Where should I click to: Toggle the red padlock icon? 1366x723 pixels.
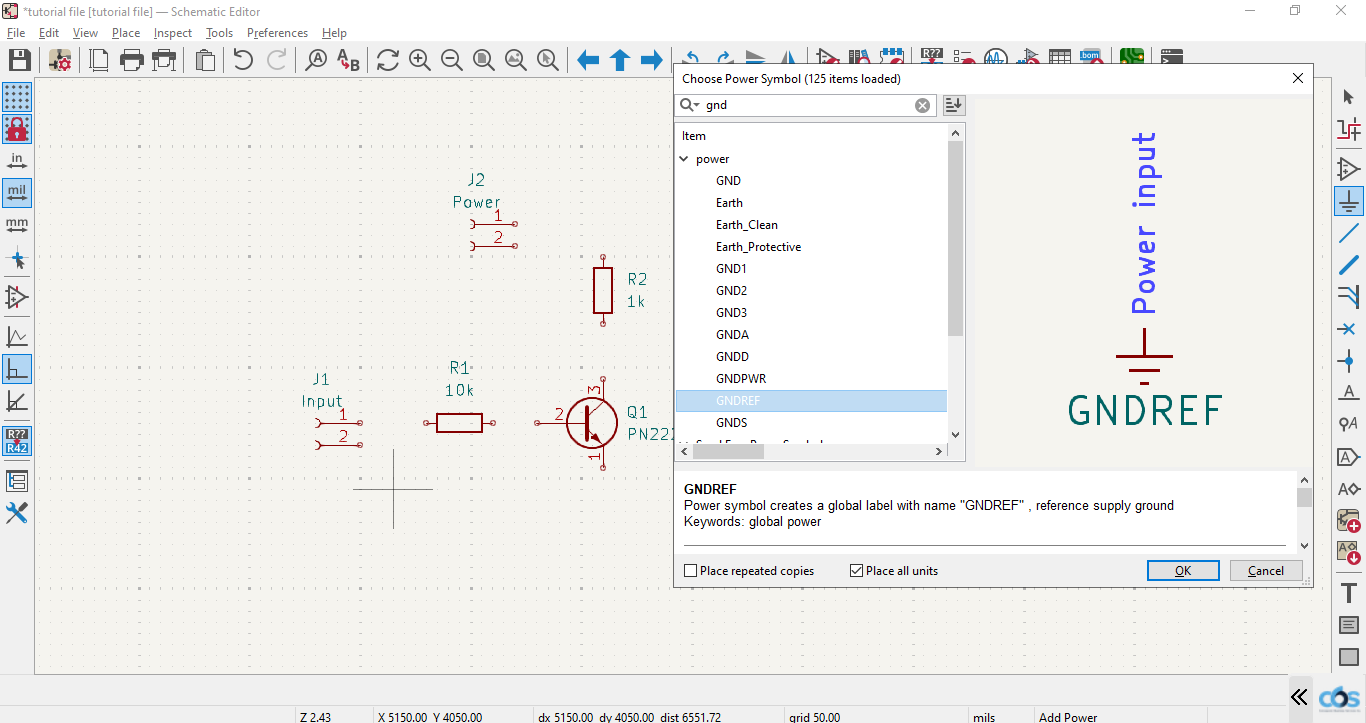[x=17, y=129]
